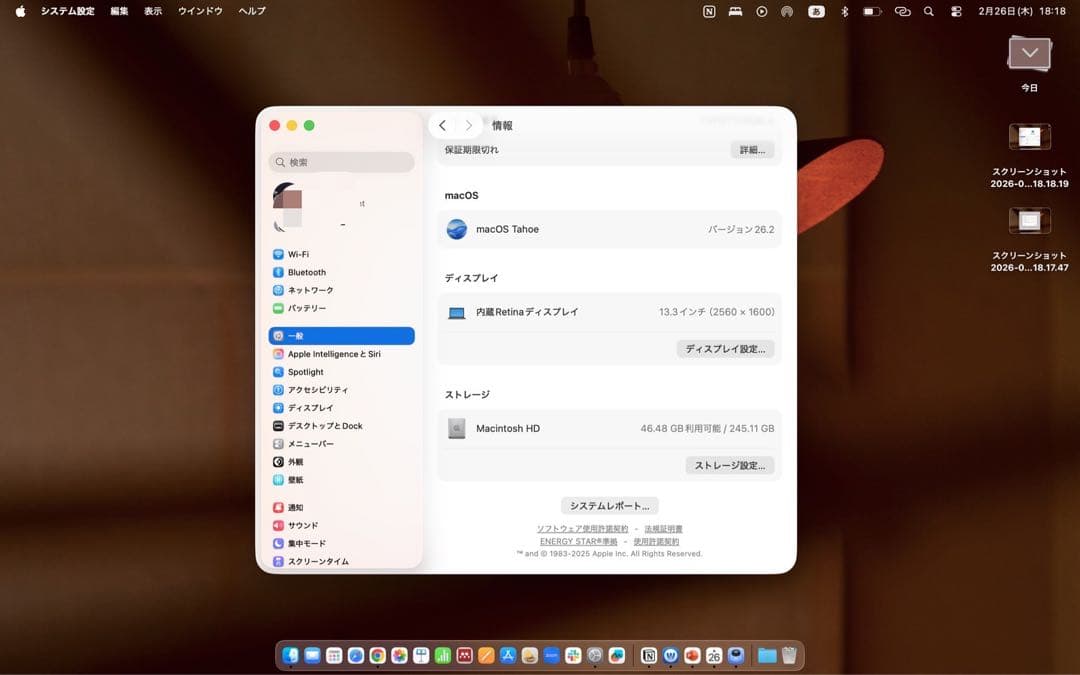Open Wi-Fi settings in sidebar
Viewport: 1080px width, 675px height.
tap(341, 254)
